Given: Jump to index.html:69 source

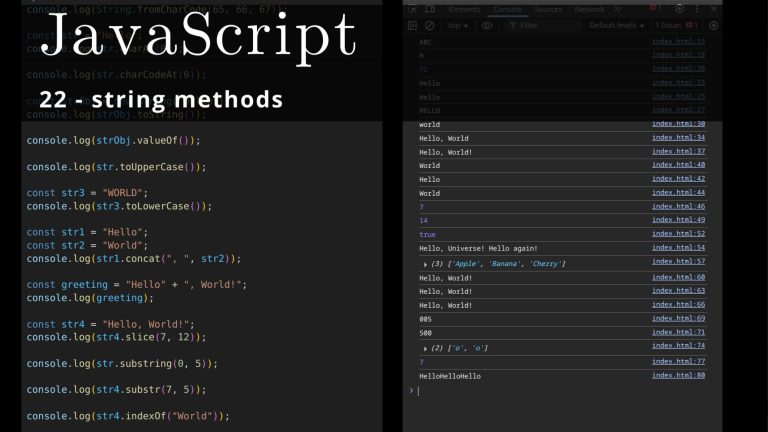Looking at the screenshot, I should [x=678, y=318].
